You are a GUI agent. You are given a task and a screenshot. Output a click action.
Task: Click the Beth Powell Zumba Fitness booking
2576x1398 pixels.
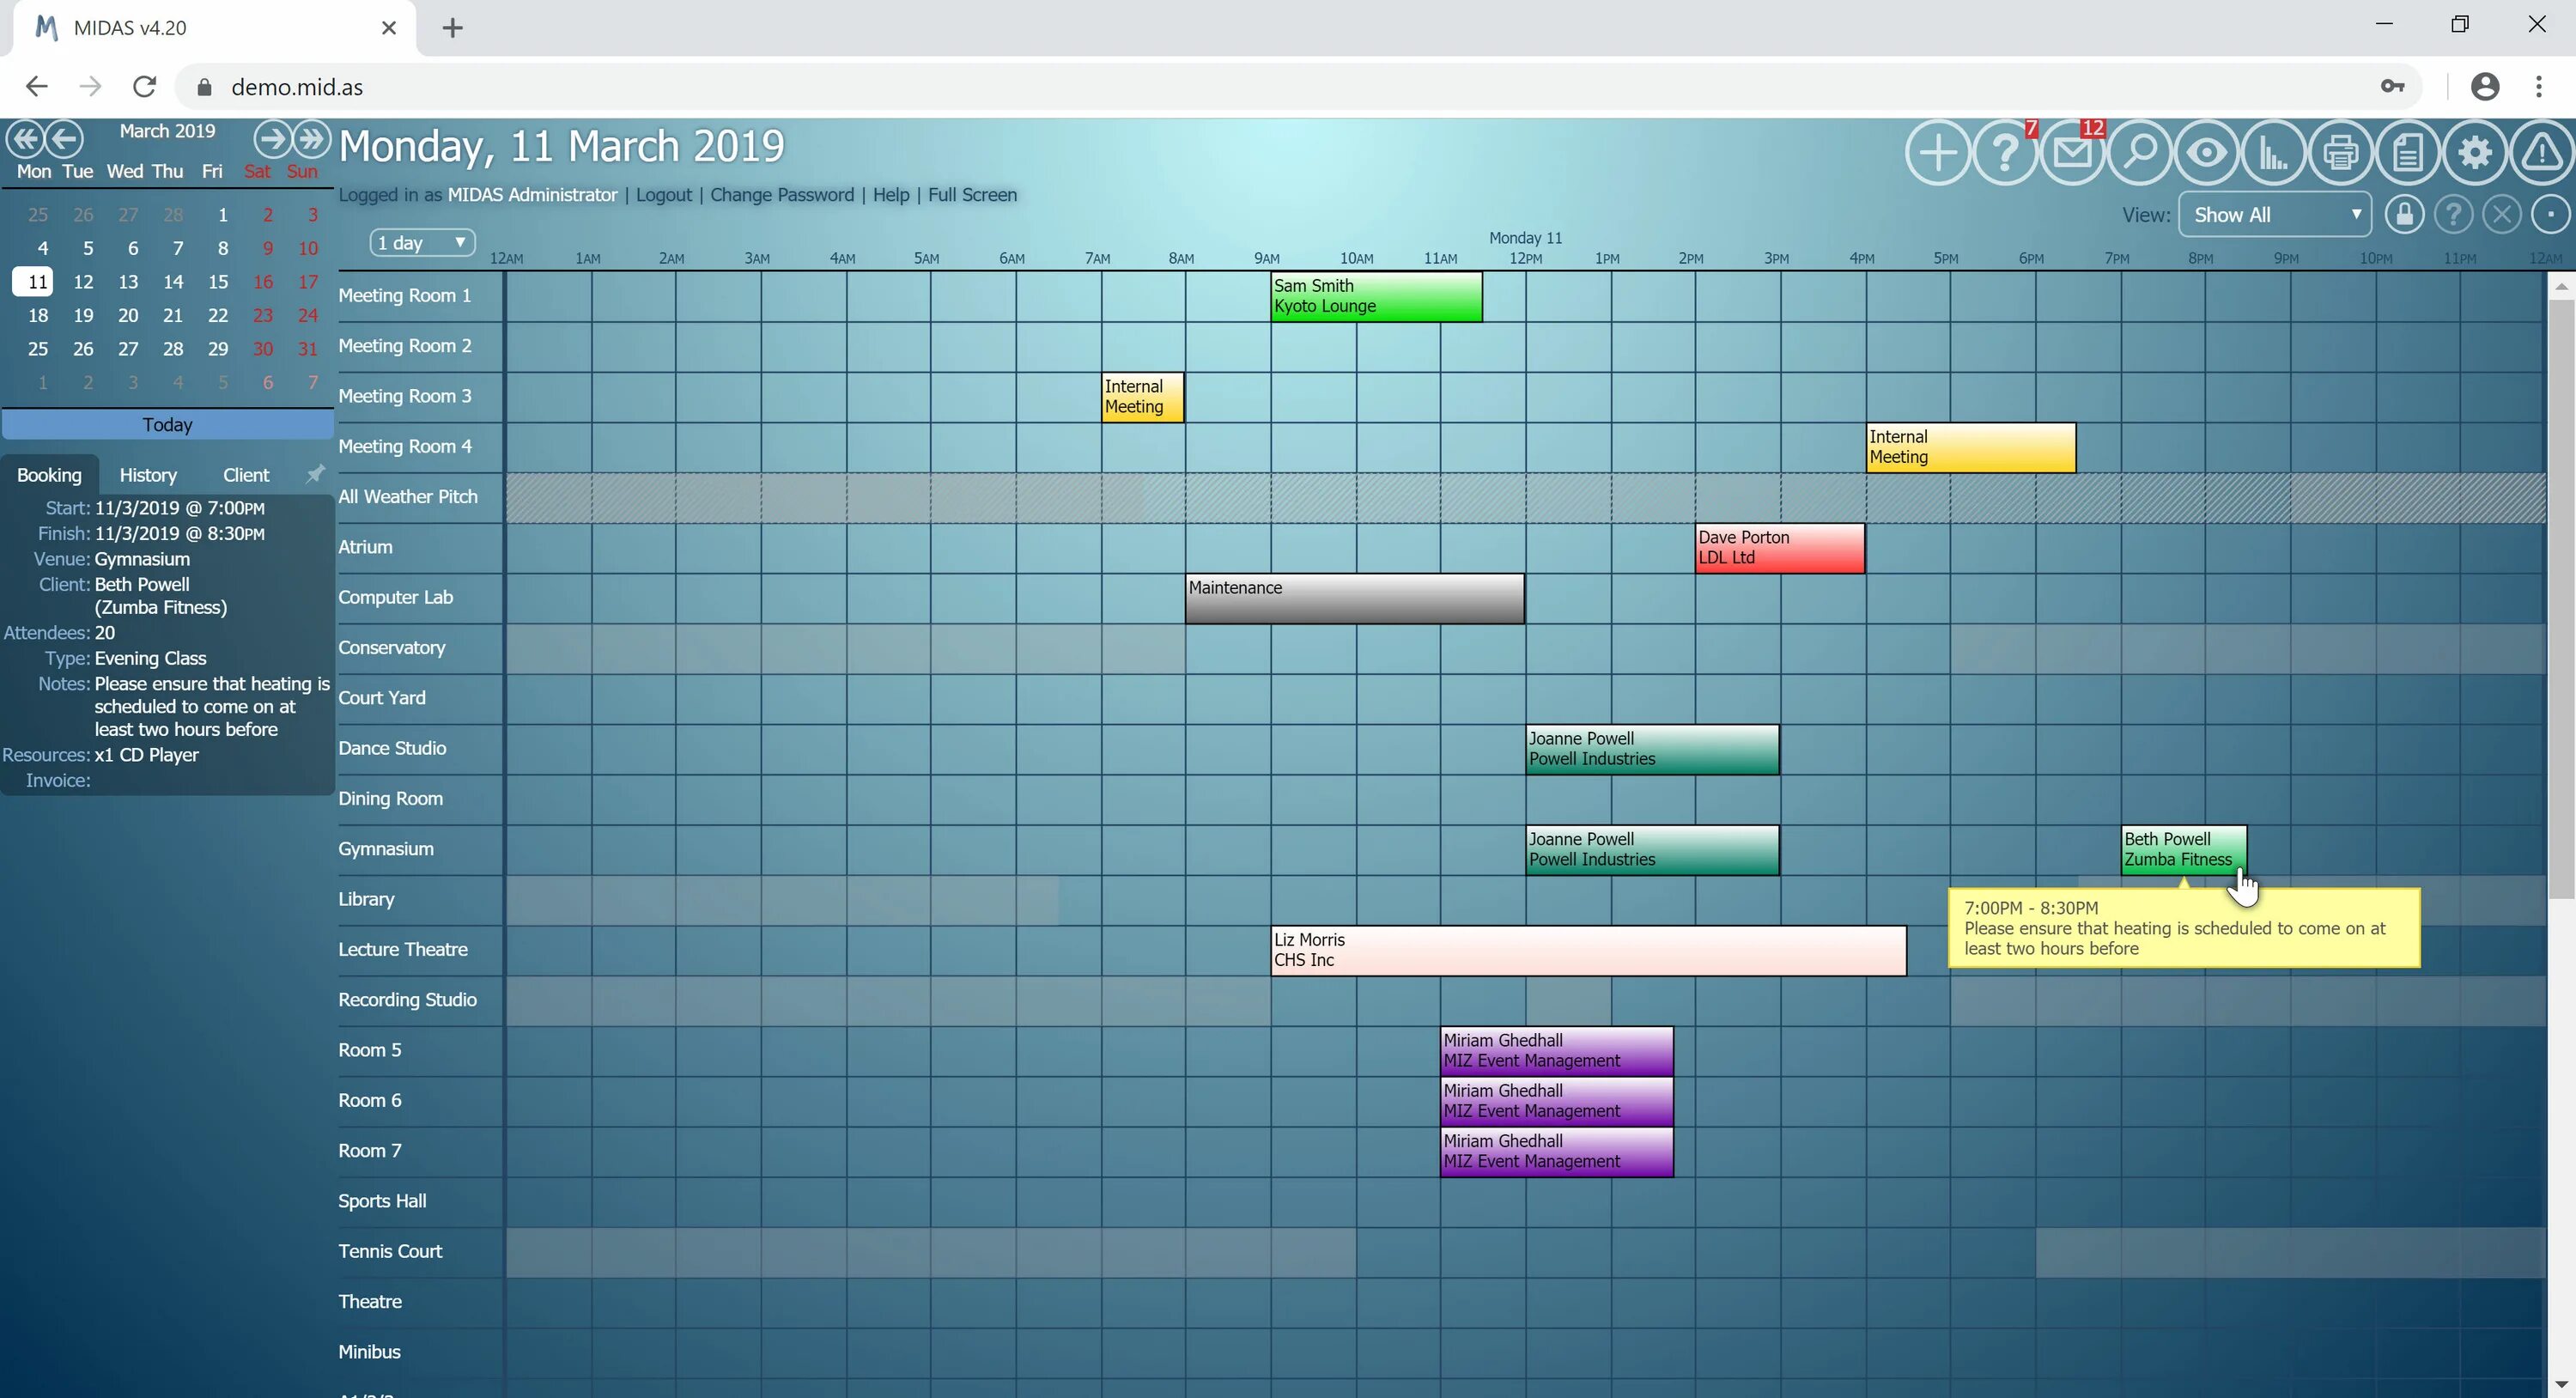pyautogui.click(x=2178, y=847)
